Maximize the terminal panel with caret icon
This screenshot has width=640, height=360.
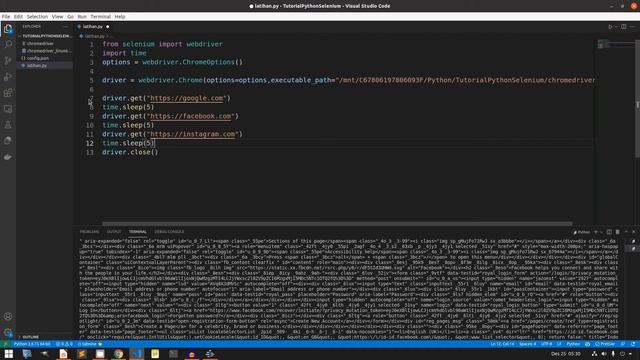627,232
